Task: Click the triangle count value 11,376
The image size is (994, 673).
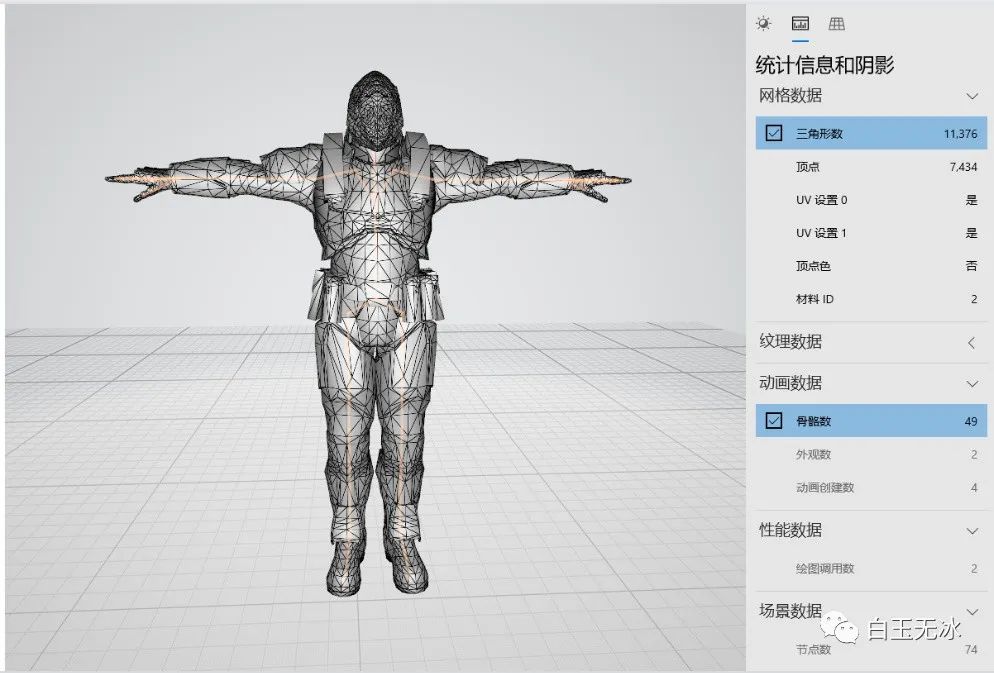Action: point(960,134)
